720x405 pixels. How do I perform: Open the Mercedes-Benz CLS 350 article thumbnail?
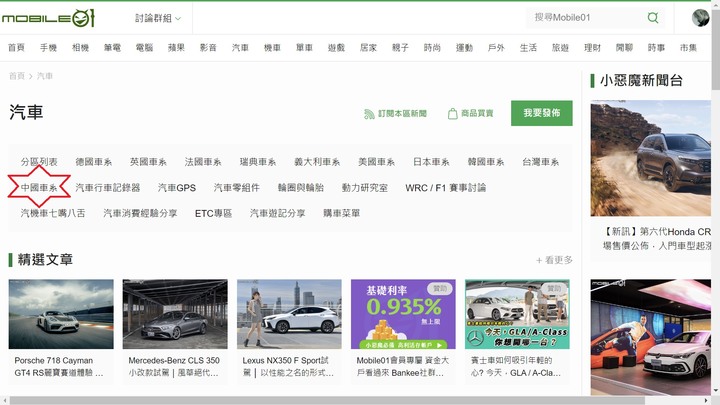pyautogui.click(x=175, y=314)
